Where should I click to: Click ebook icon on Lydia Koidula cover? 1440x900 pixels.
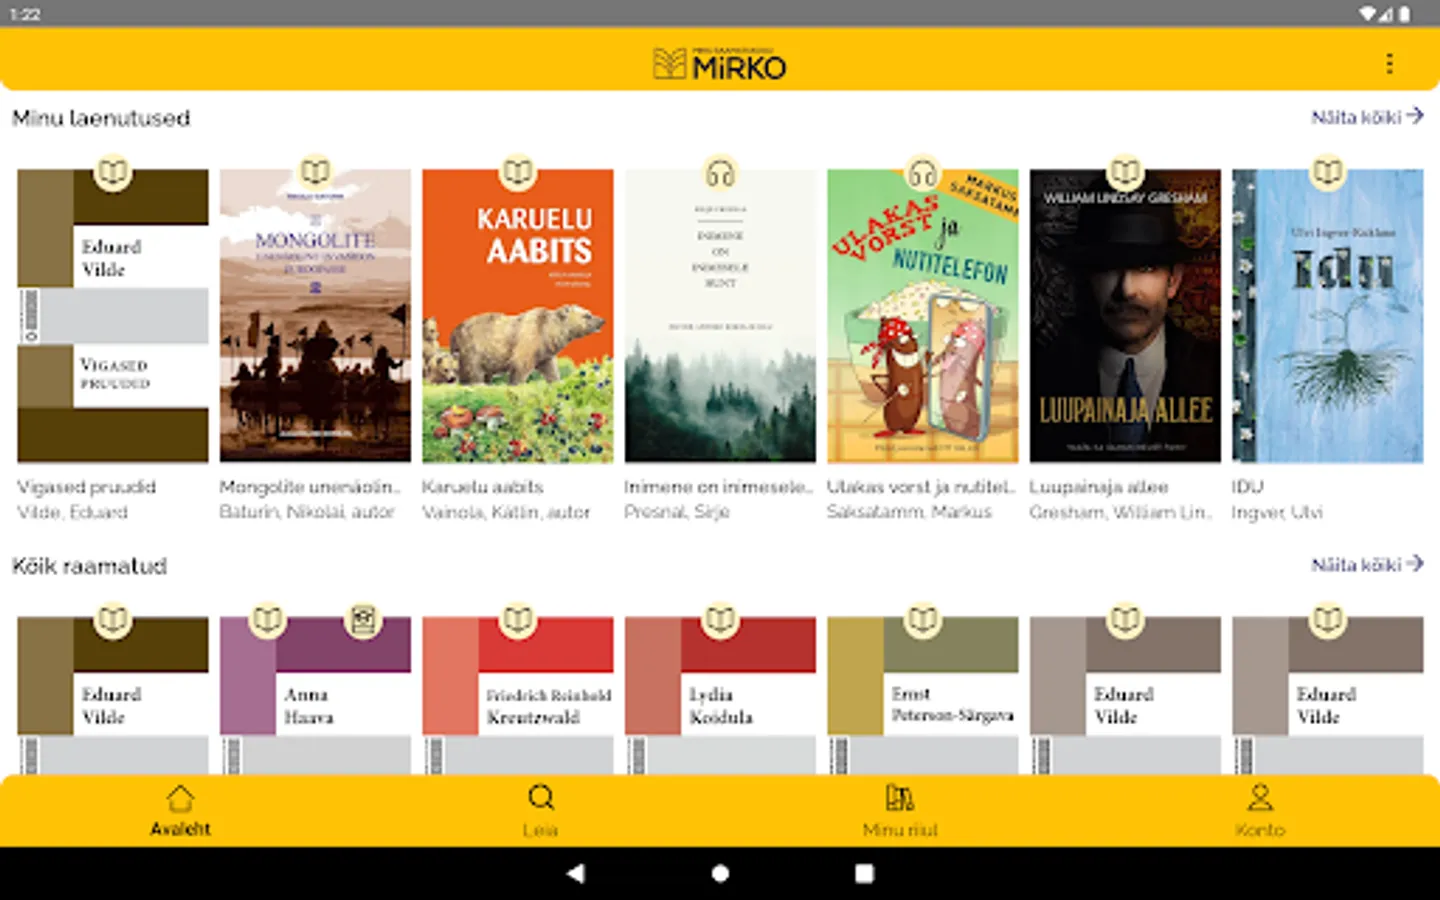click(720, 620)
